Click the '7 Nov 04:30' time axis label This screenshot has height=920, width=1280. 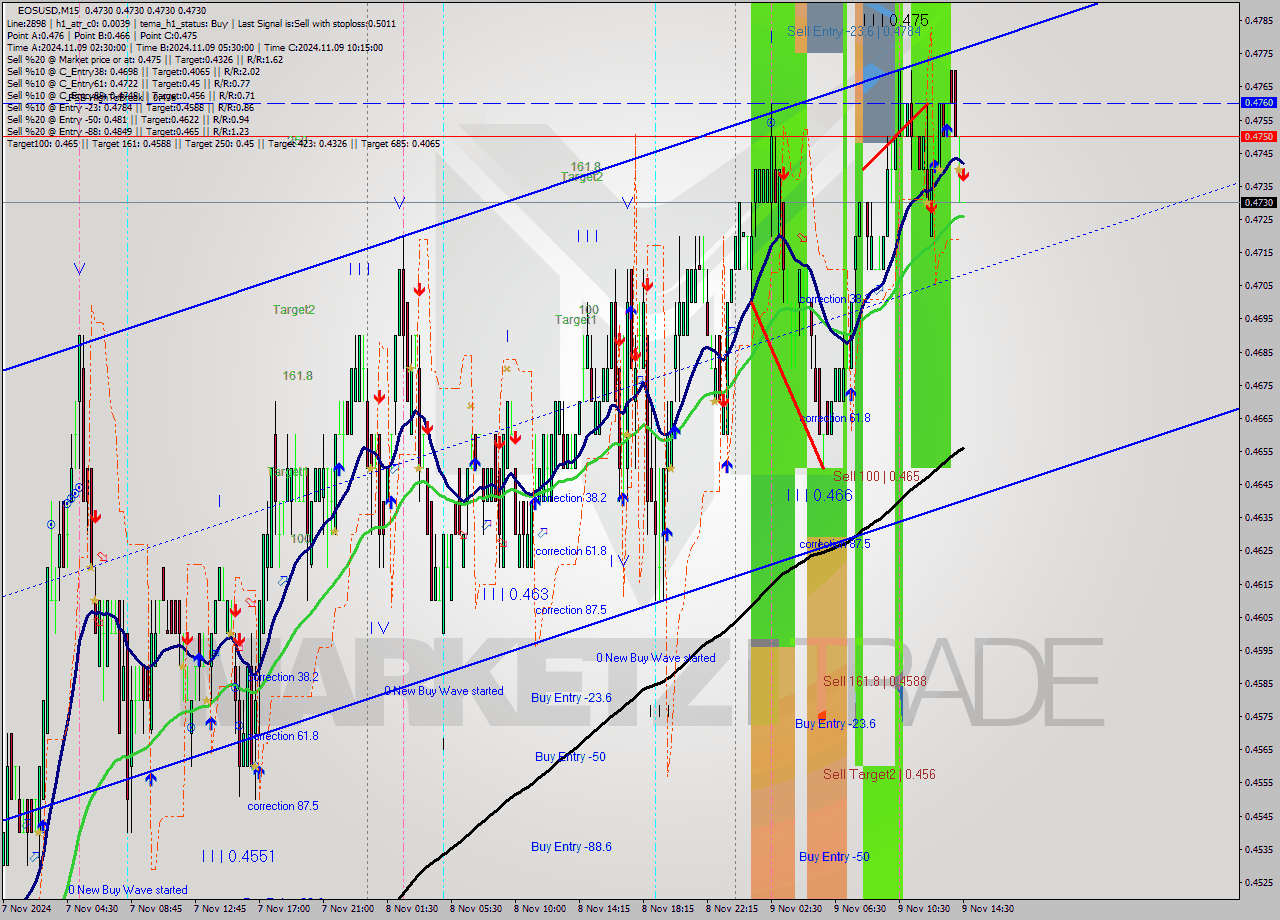click(91, 909)
